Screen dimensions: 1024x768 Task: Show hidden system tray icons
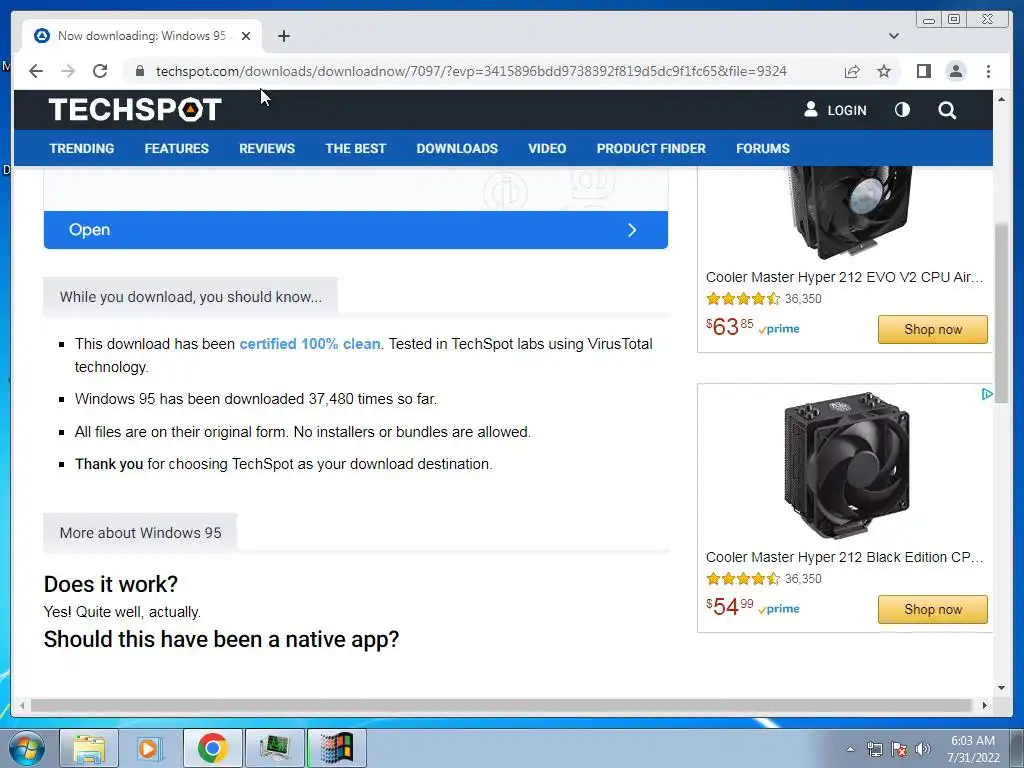850,749
